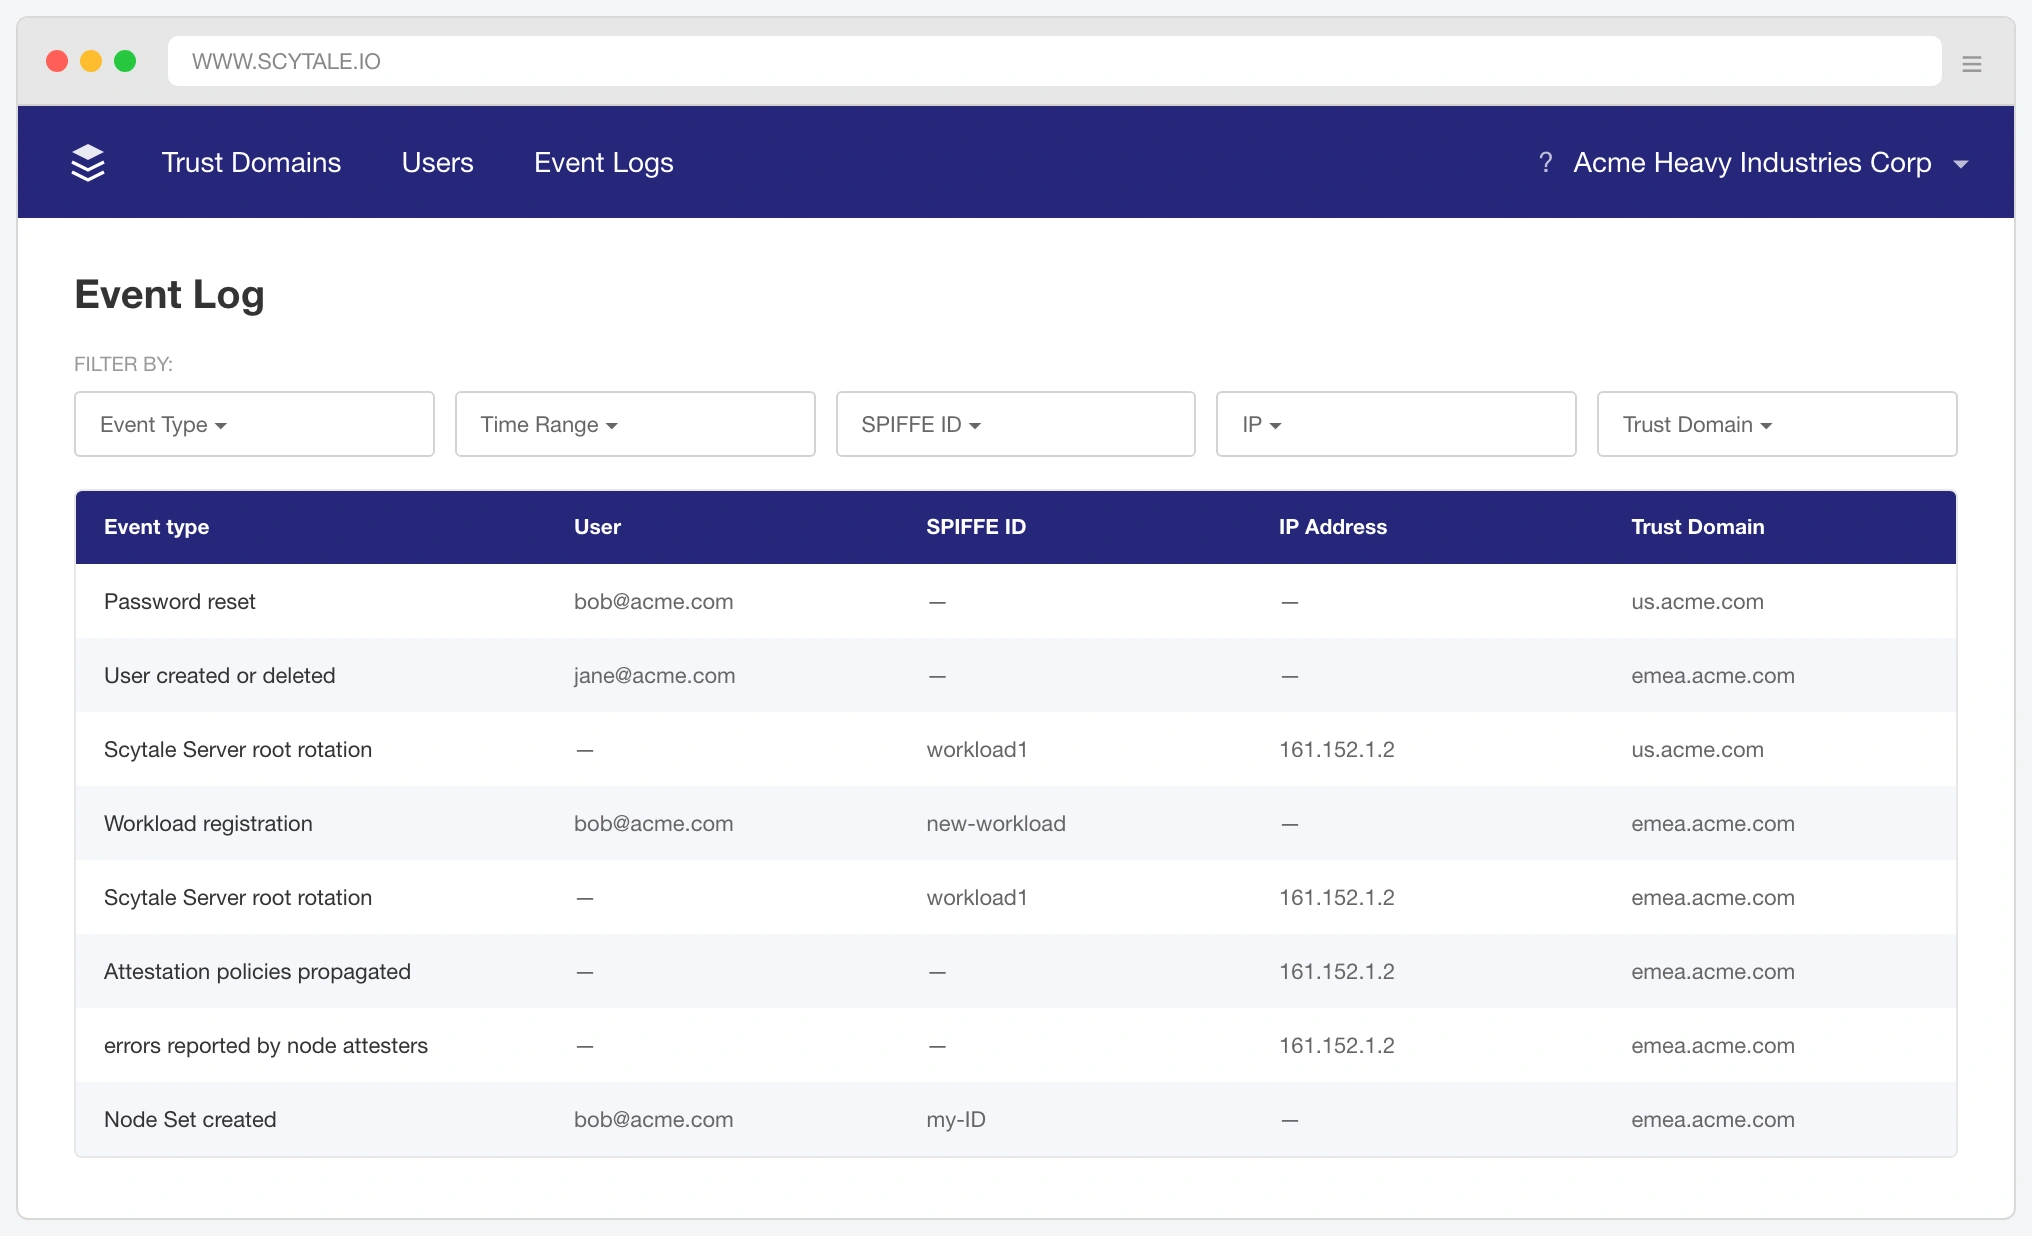Click the Password reset event row
This screenshot has height=1236, width=2032.
coord(1015,601)
